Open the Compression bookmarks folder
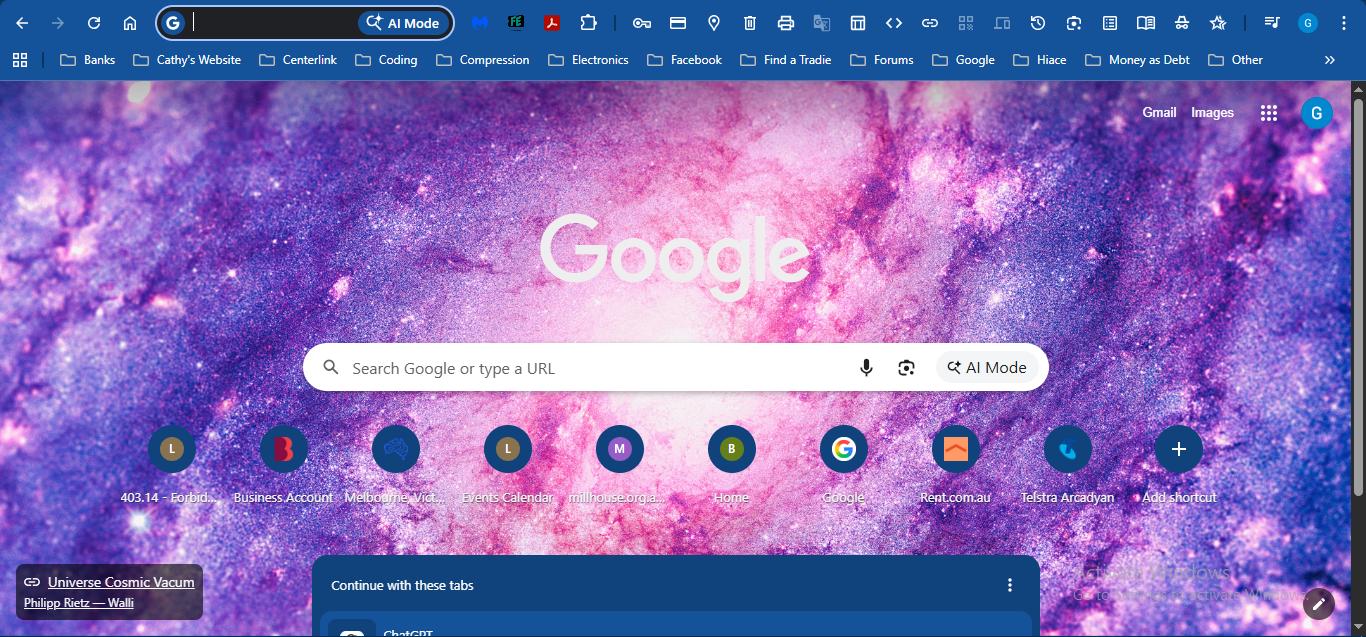Screen dimensions: 1366x637 483,60
